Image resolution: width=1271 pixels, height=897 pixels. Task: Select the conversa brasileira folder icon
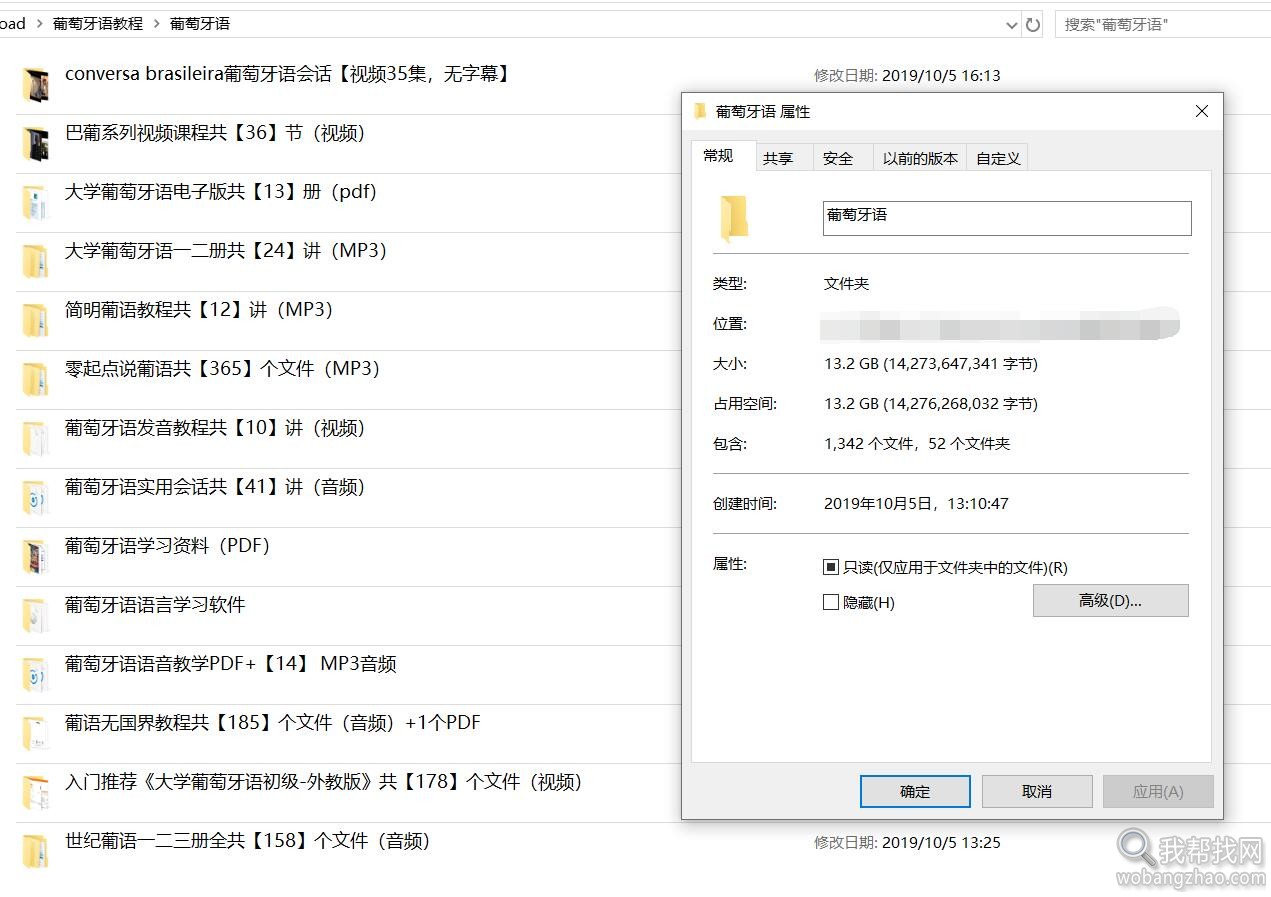[x=36, y=84]
